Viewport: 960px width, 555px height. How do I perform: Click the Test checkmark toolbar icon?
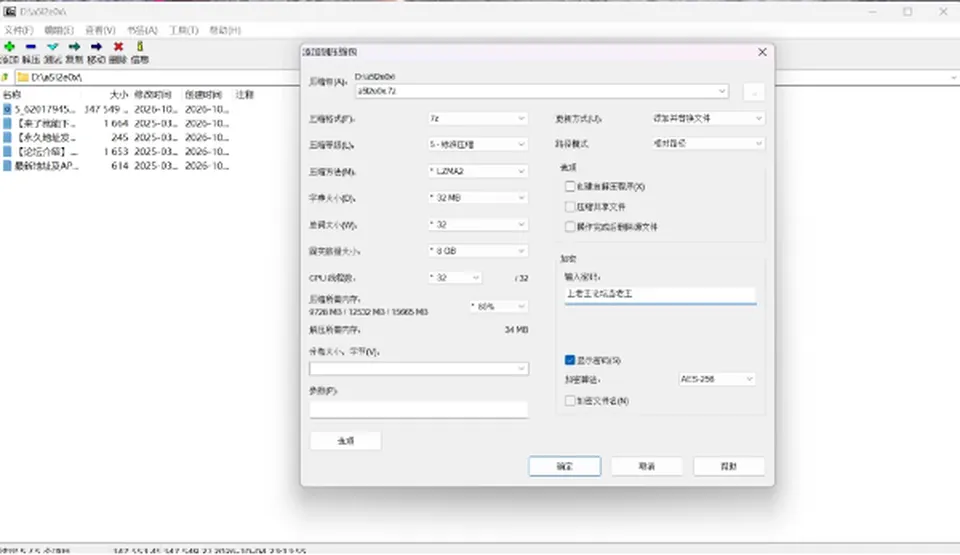(53, 47)
